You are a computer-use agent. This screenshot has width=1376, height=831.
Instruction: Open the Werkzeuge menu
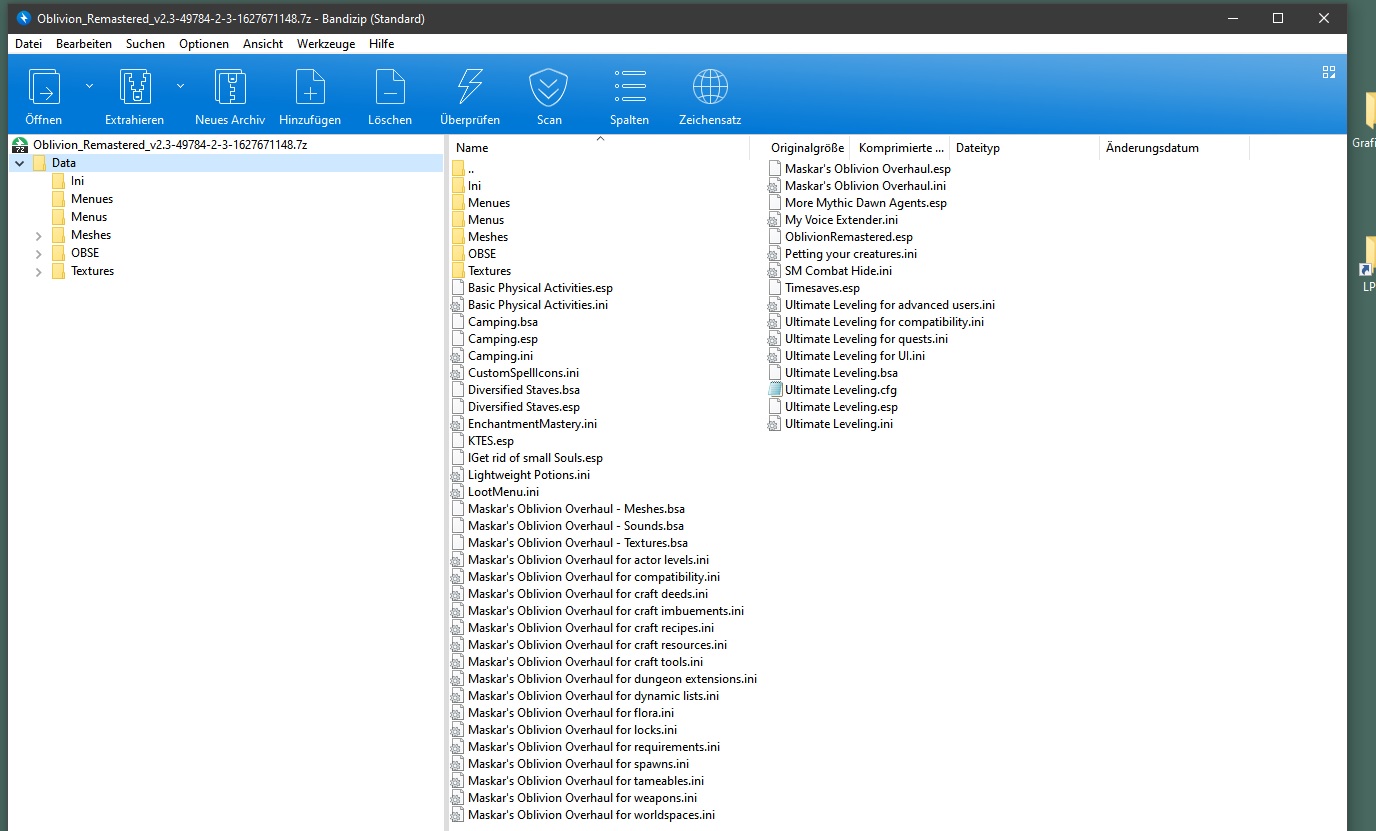pos(326,44)
